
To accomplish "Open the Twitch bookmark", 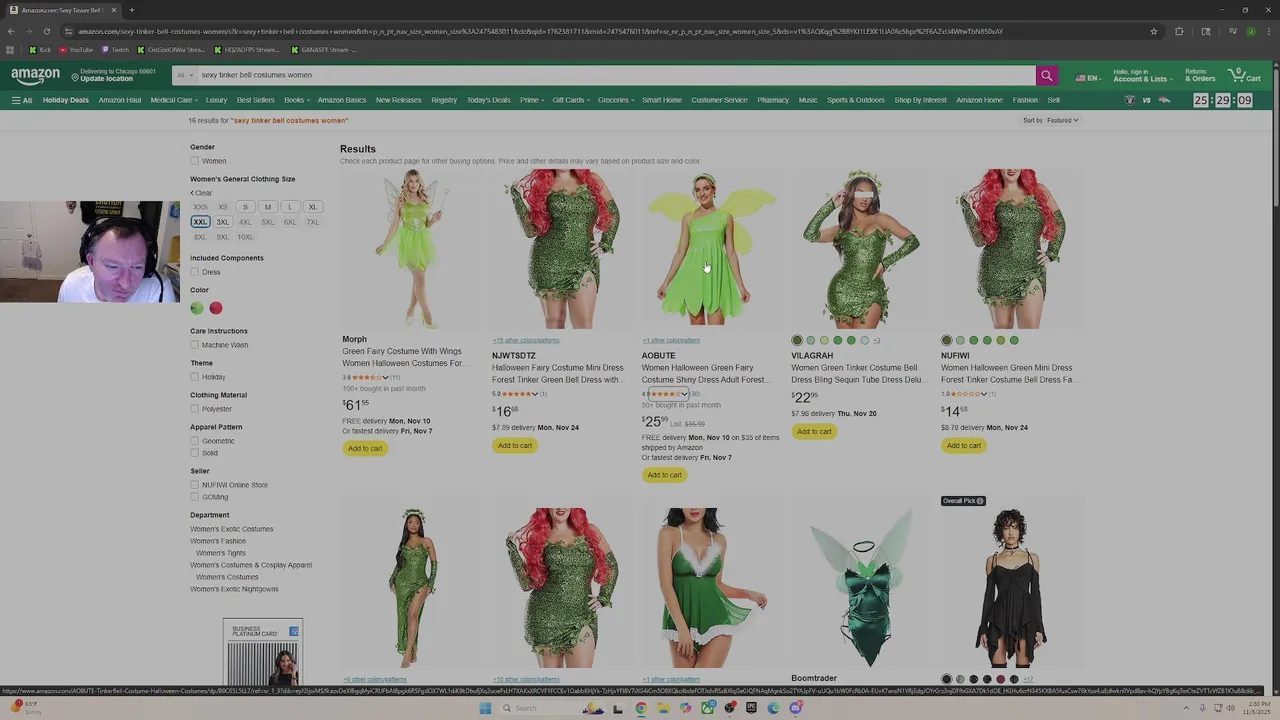I will pyautogui.click(x=115, y=49).
